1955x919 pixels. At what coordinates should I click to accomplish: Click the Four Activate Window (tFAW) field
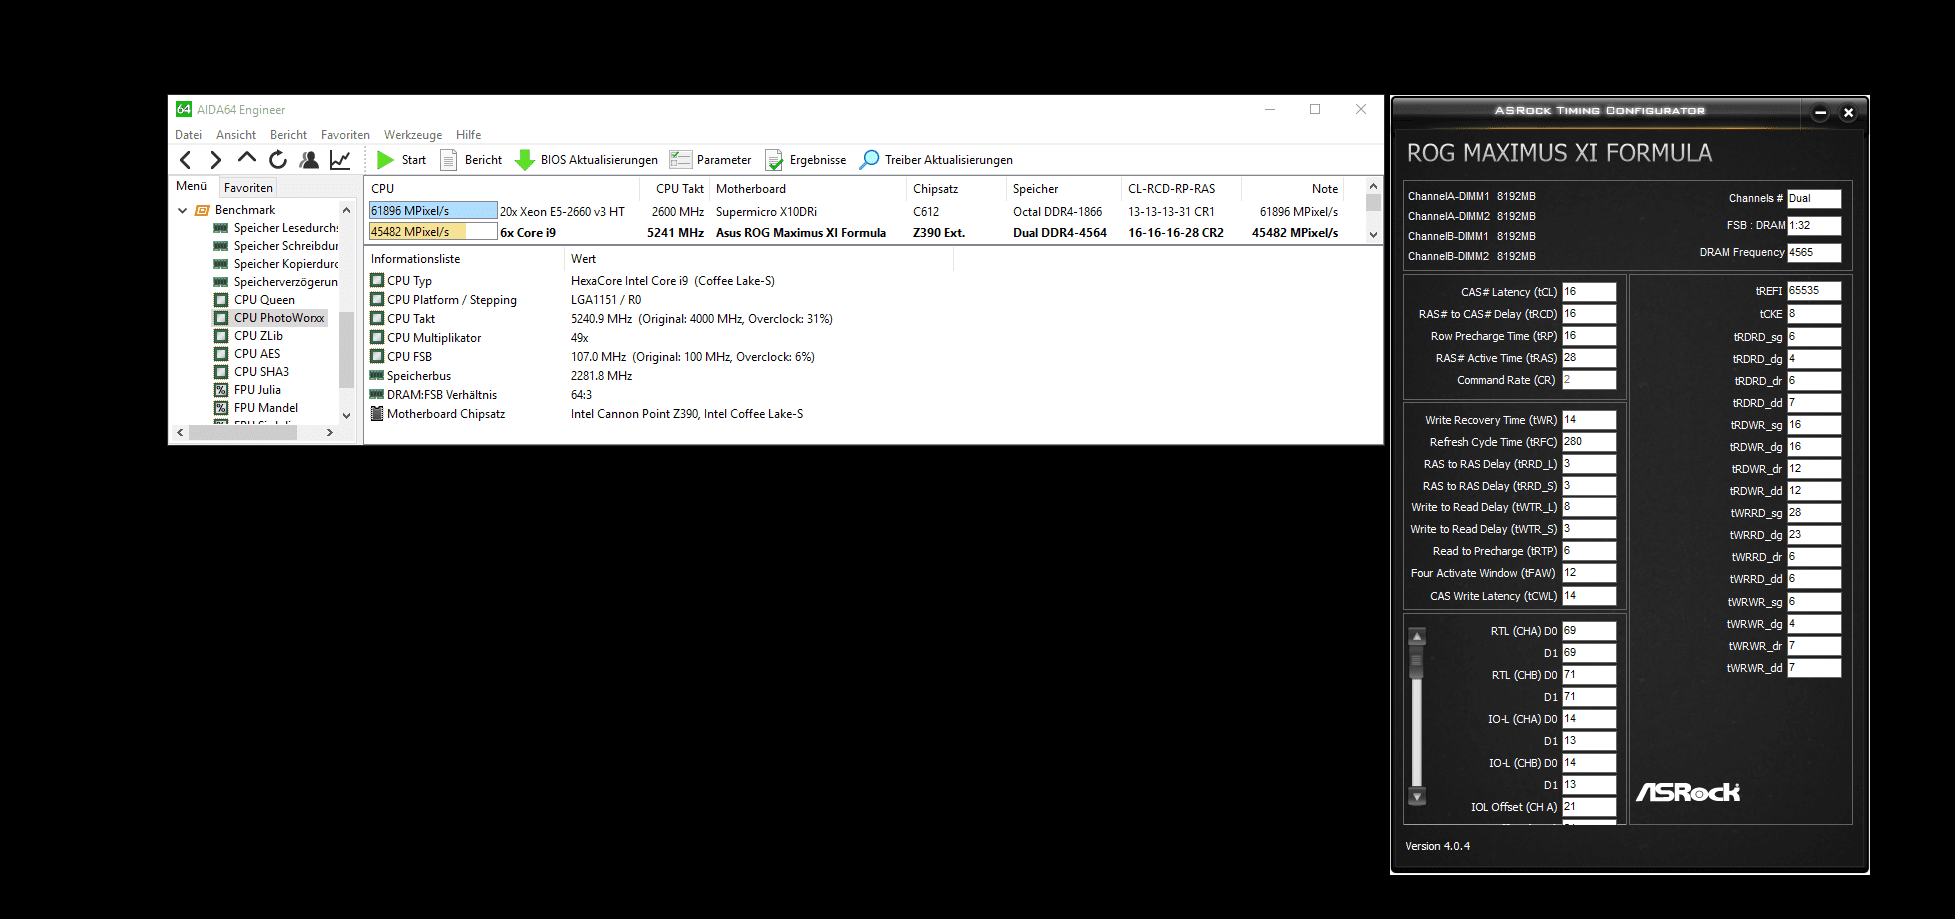coord(1589,573)
